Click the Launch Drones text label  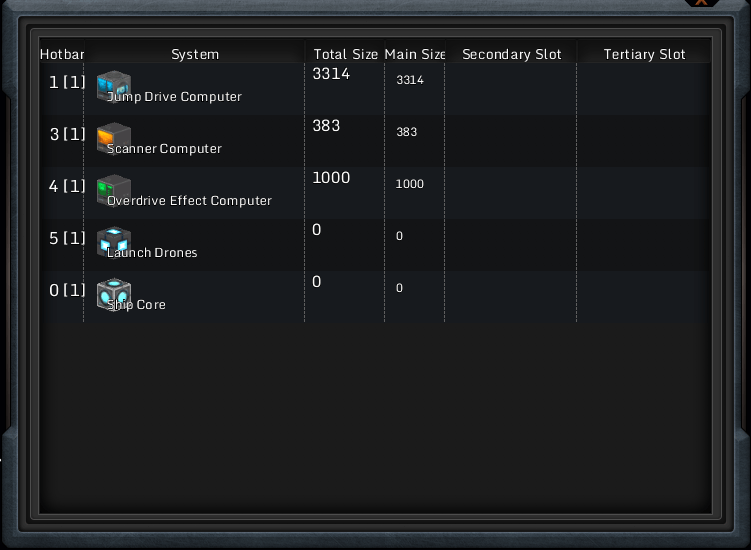[153, 253]
